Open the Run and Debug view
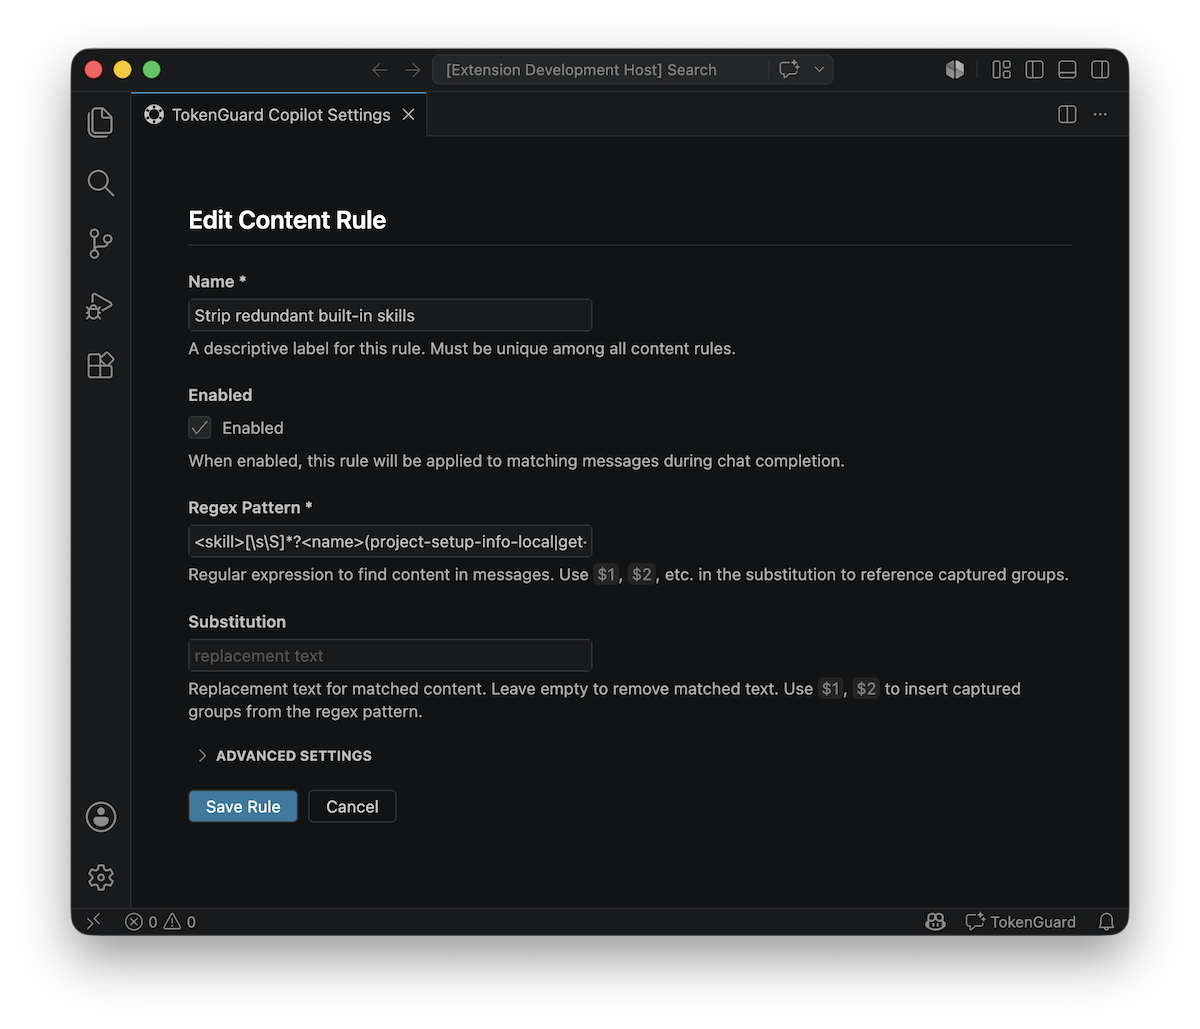The image size is (1200, 1029). click(x=101, y=305)
